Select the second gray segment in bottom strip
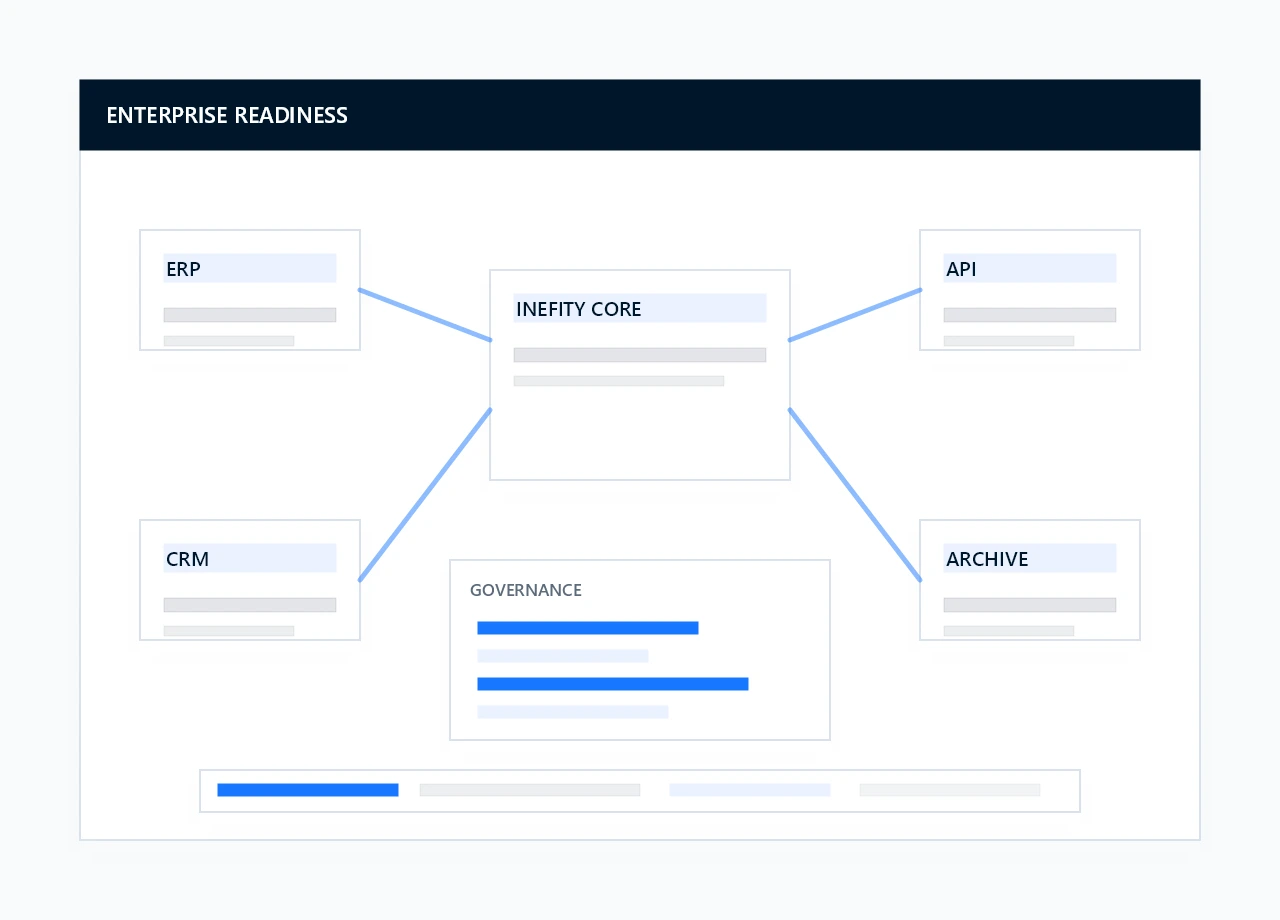Screen dimensions: 1280x920 [529, 790]
